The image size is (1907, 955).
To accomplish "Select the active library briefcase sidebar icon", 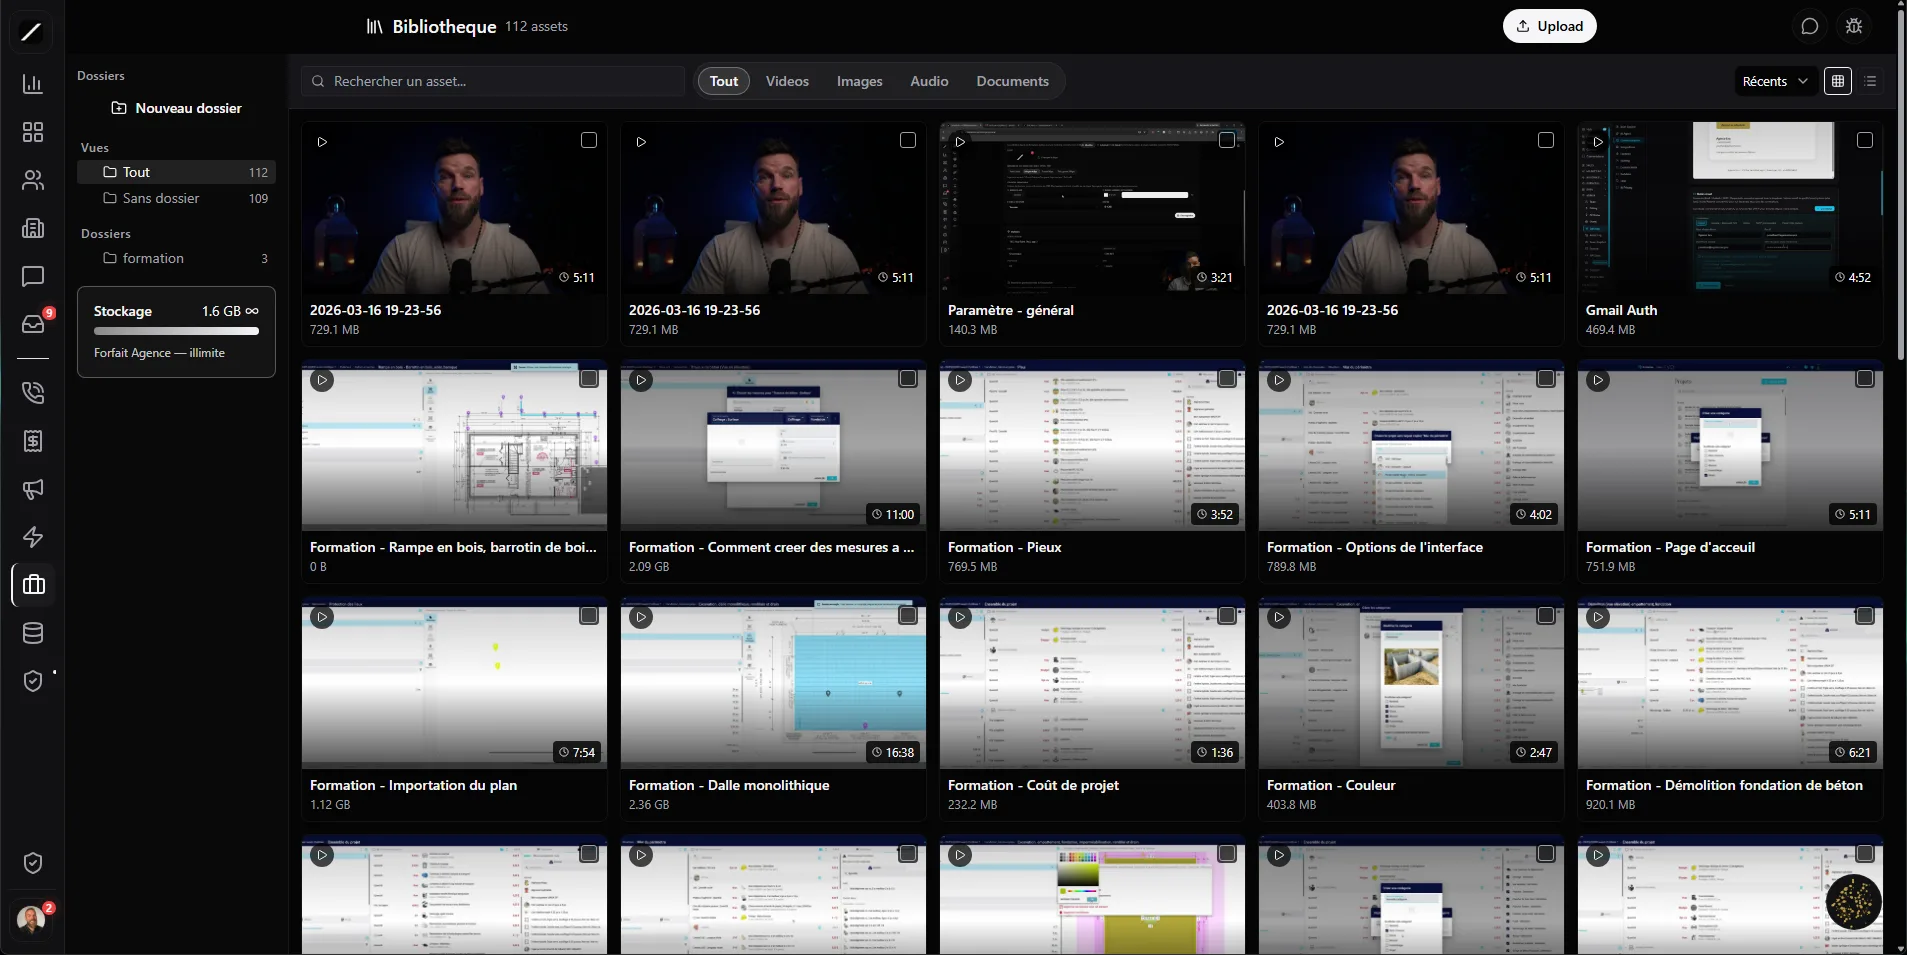I will [33, 585].
